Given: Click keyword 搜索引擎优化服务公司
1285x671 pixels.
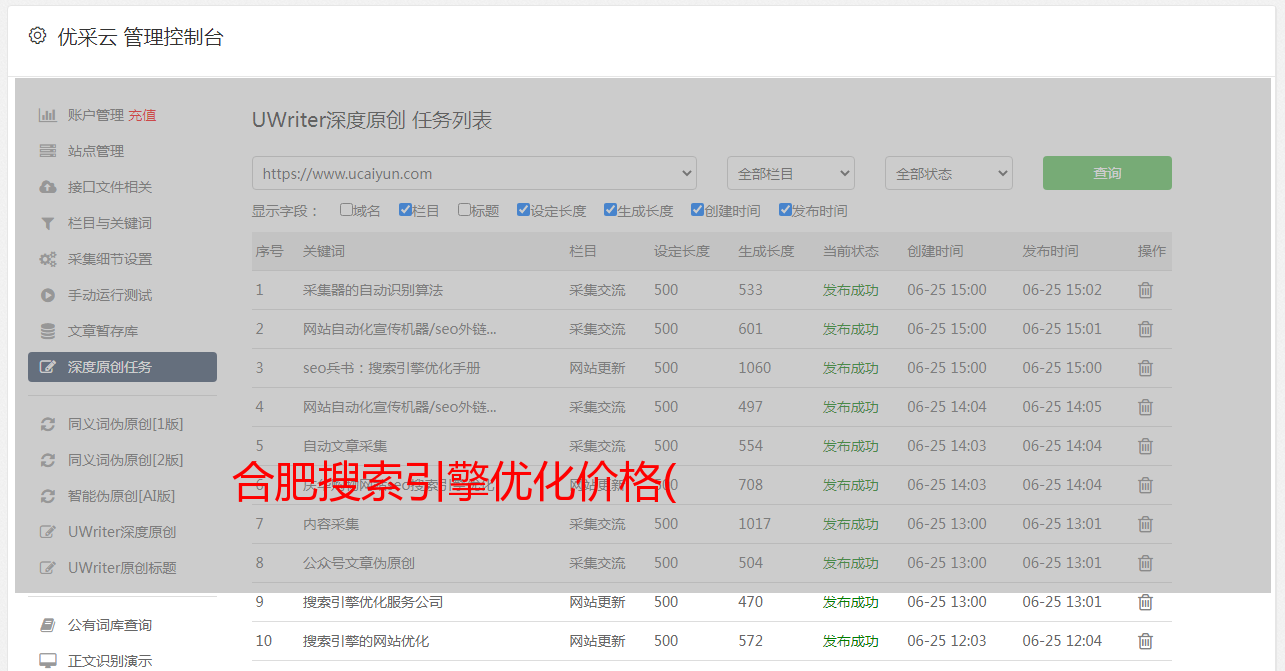Looking at the screenshot, I should tap(373, 602).
